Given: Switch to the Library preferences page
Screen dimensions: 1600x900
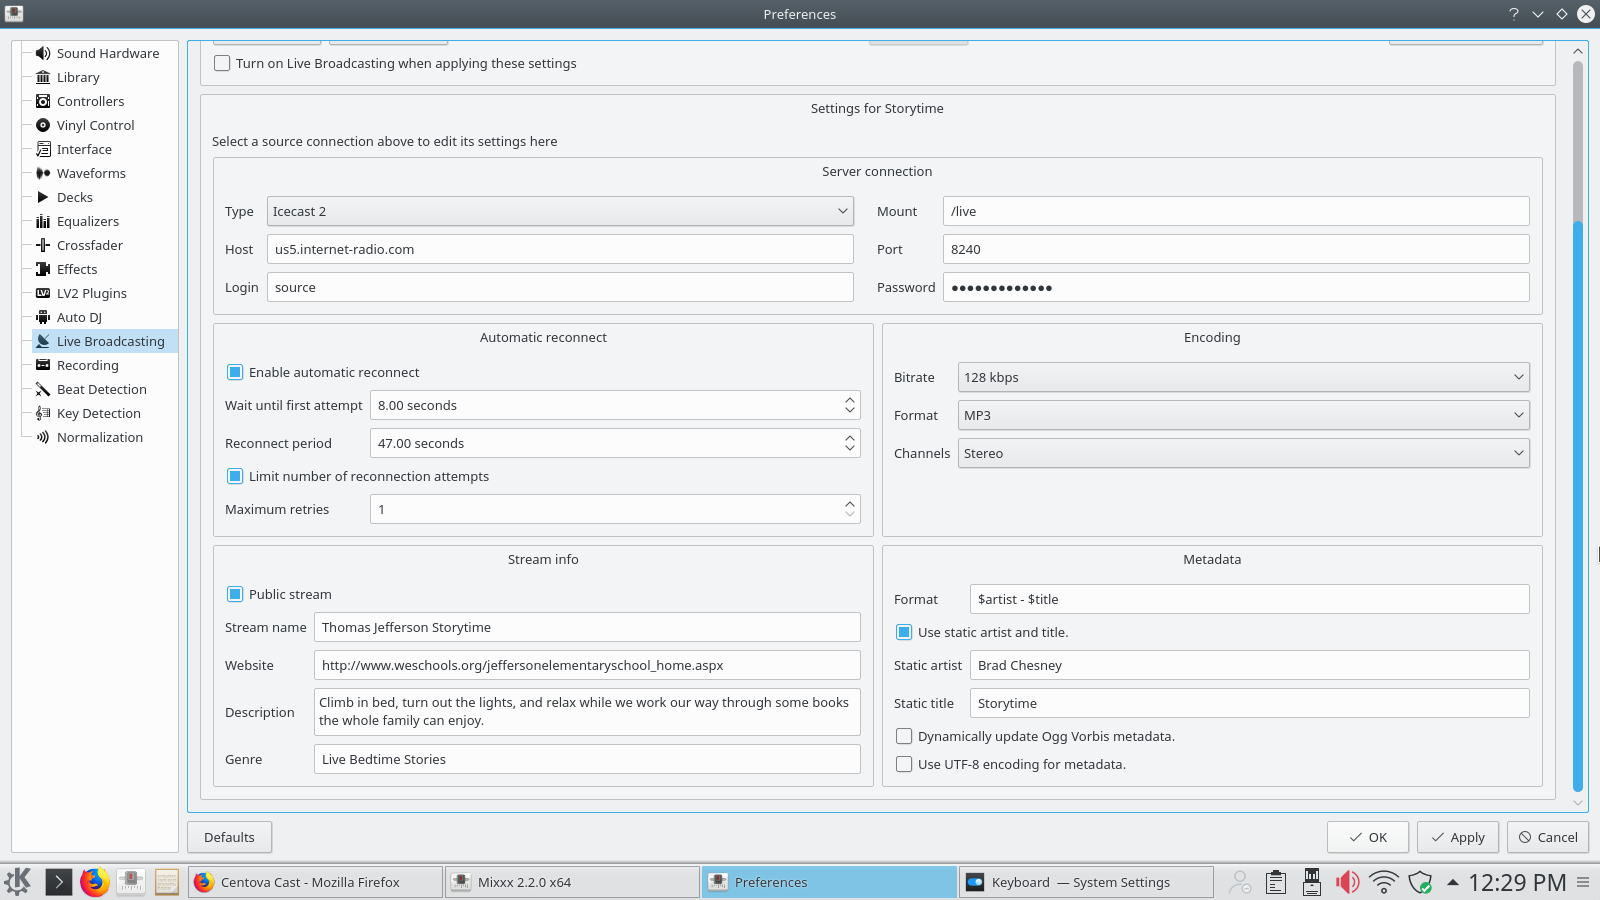Looking at the screenshot, I should pyautogui.click(x=78, y=77).
